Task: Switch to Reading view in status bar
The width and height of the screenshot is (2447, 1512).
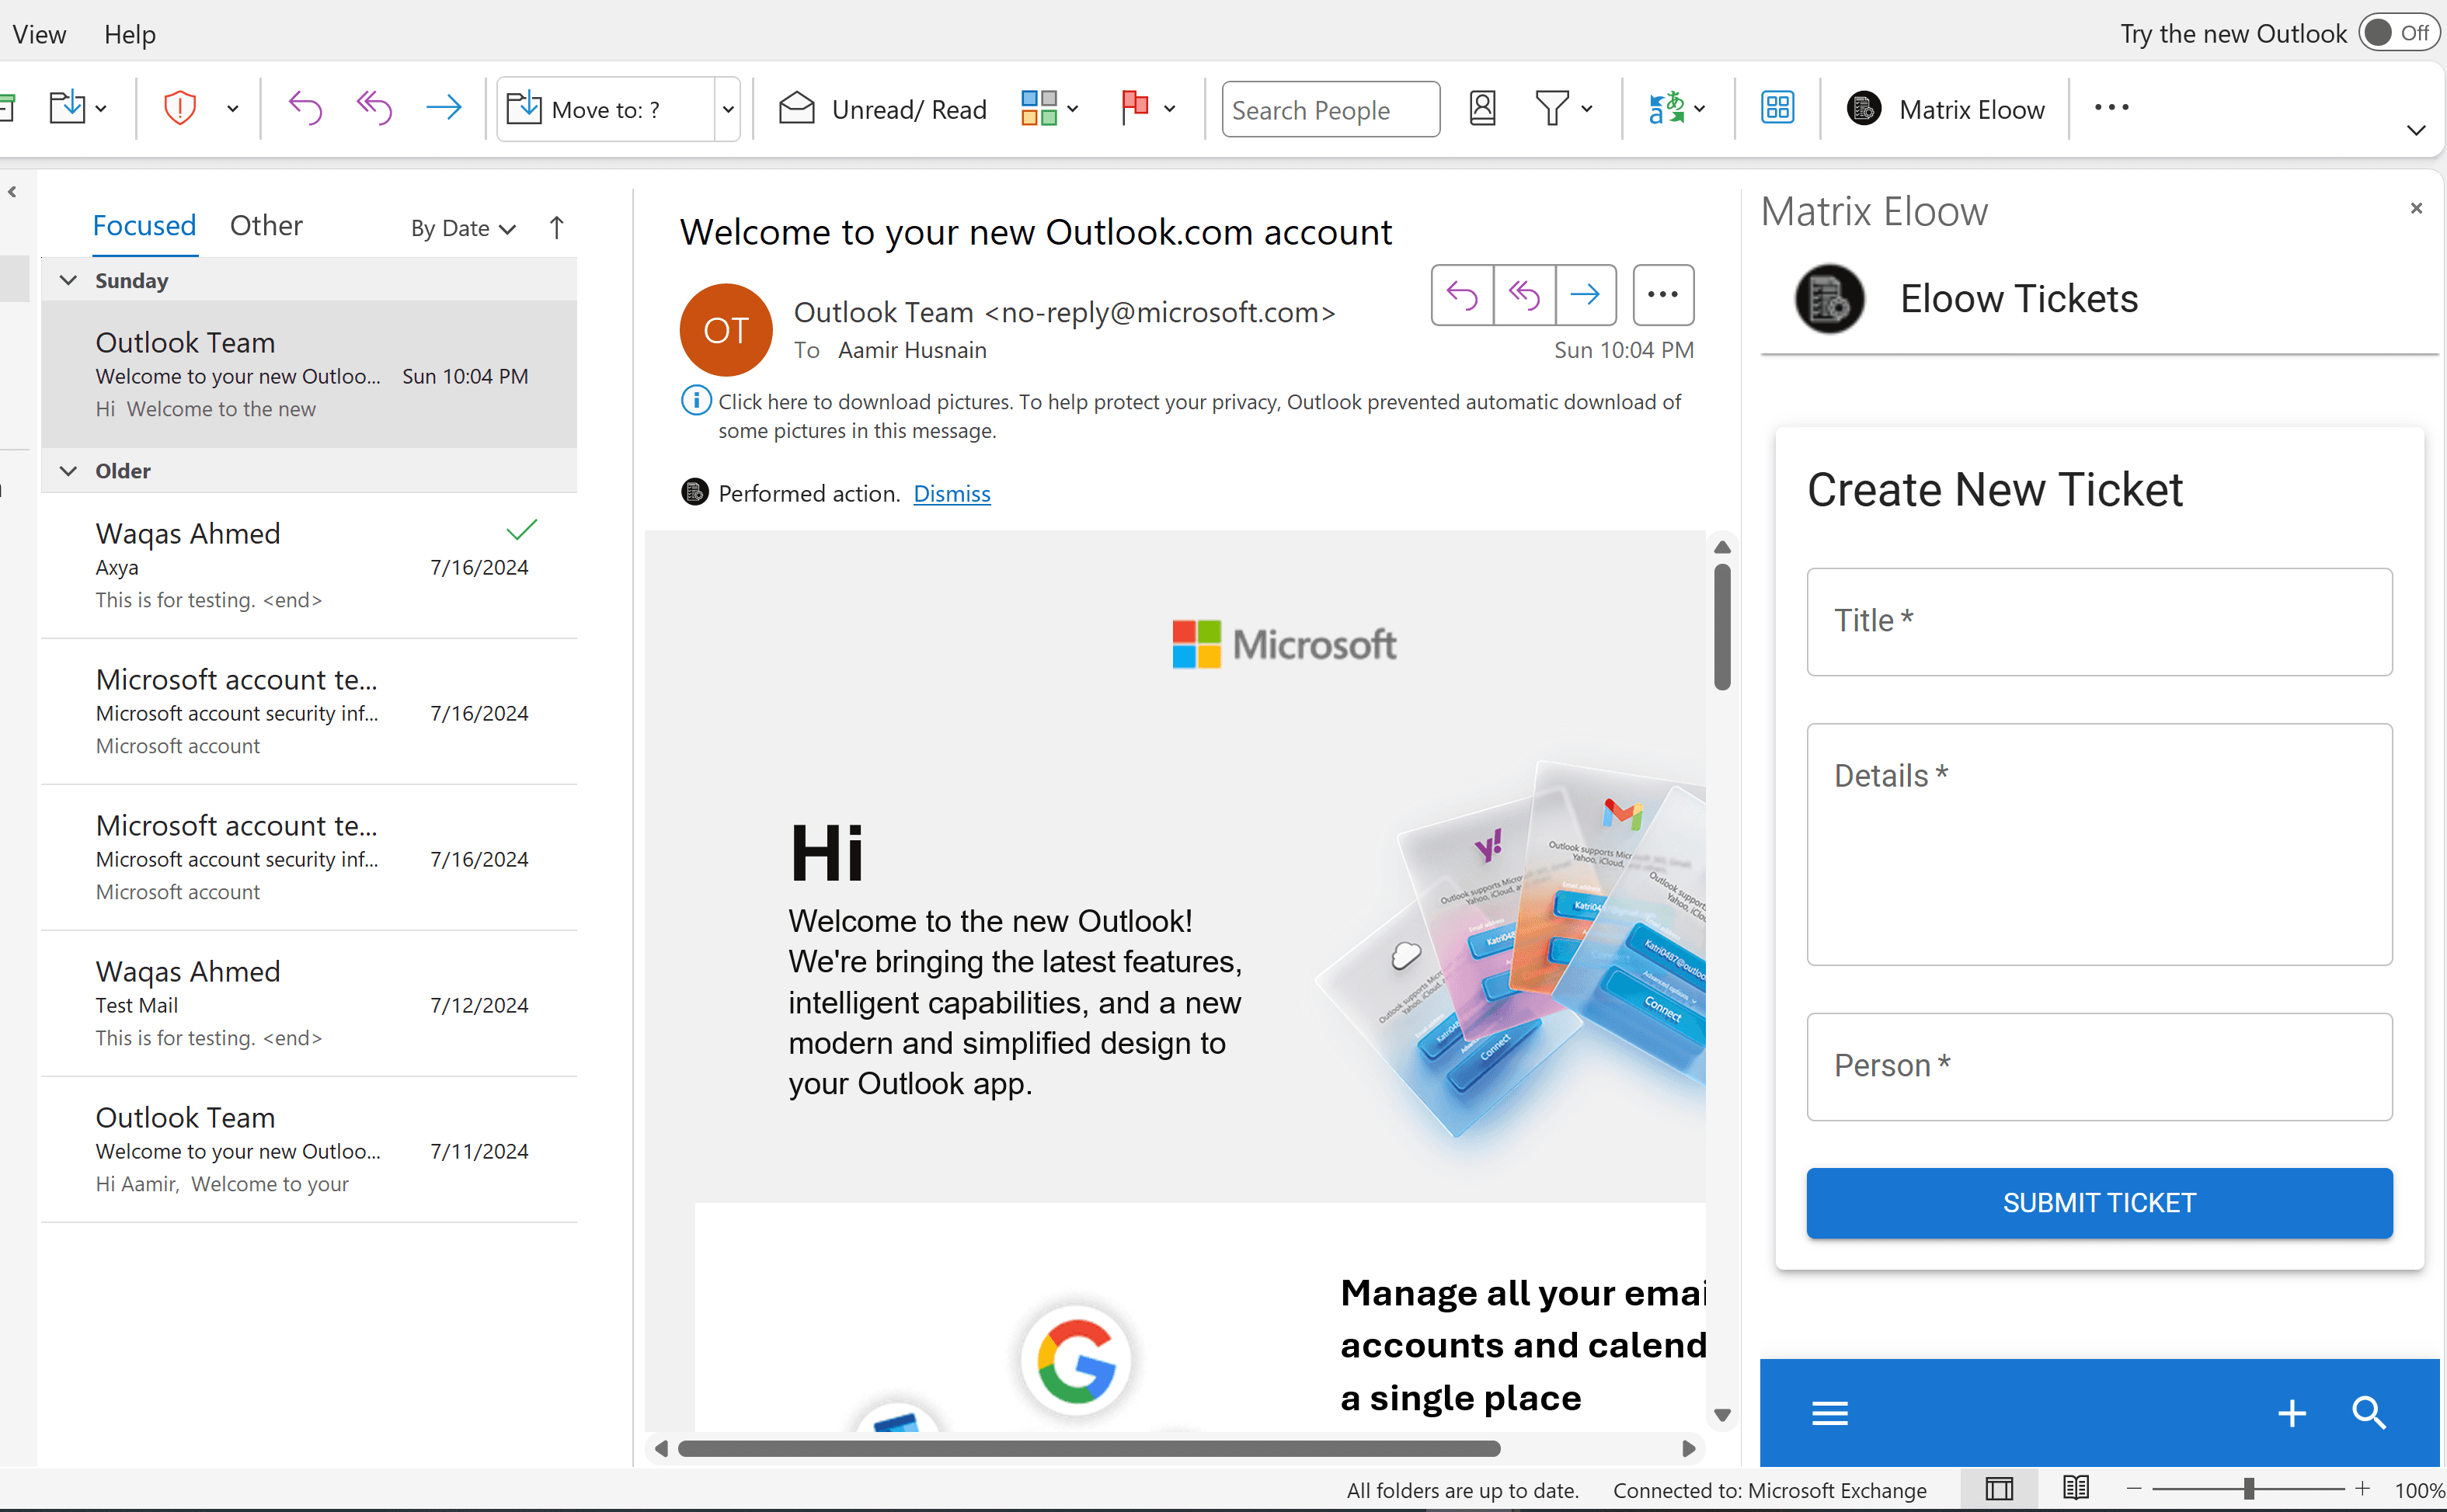Action: pos(2075,1488)
